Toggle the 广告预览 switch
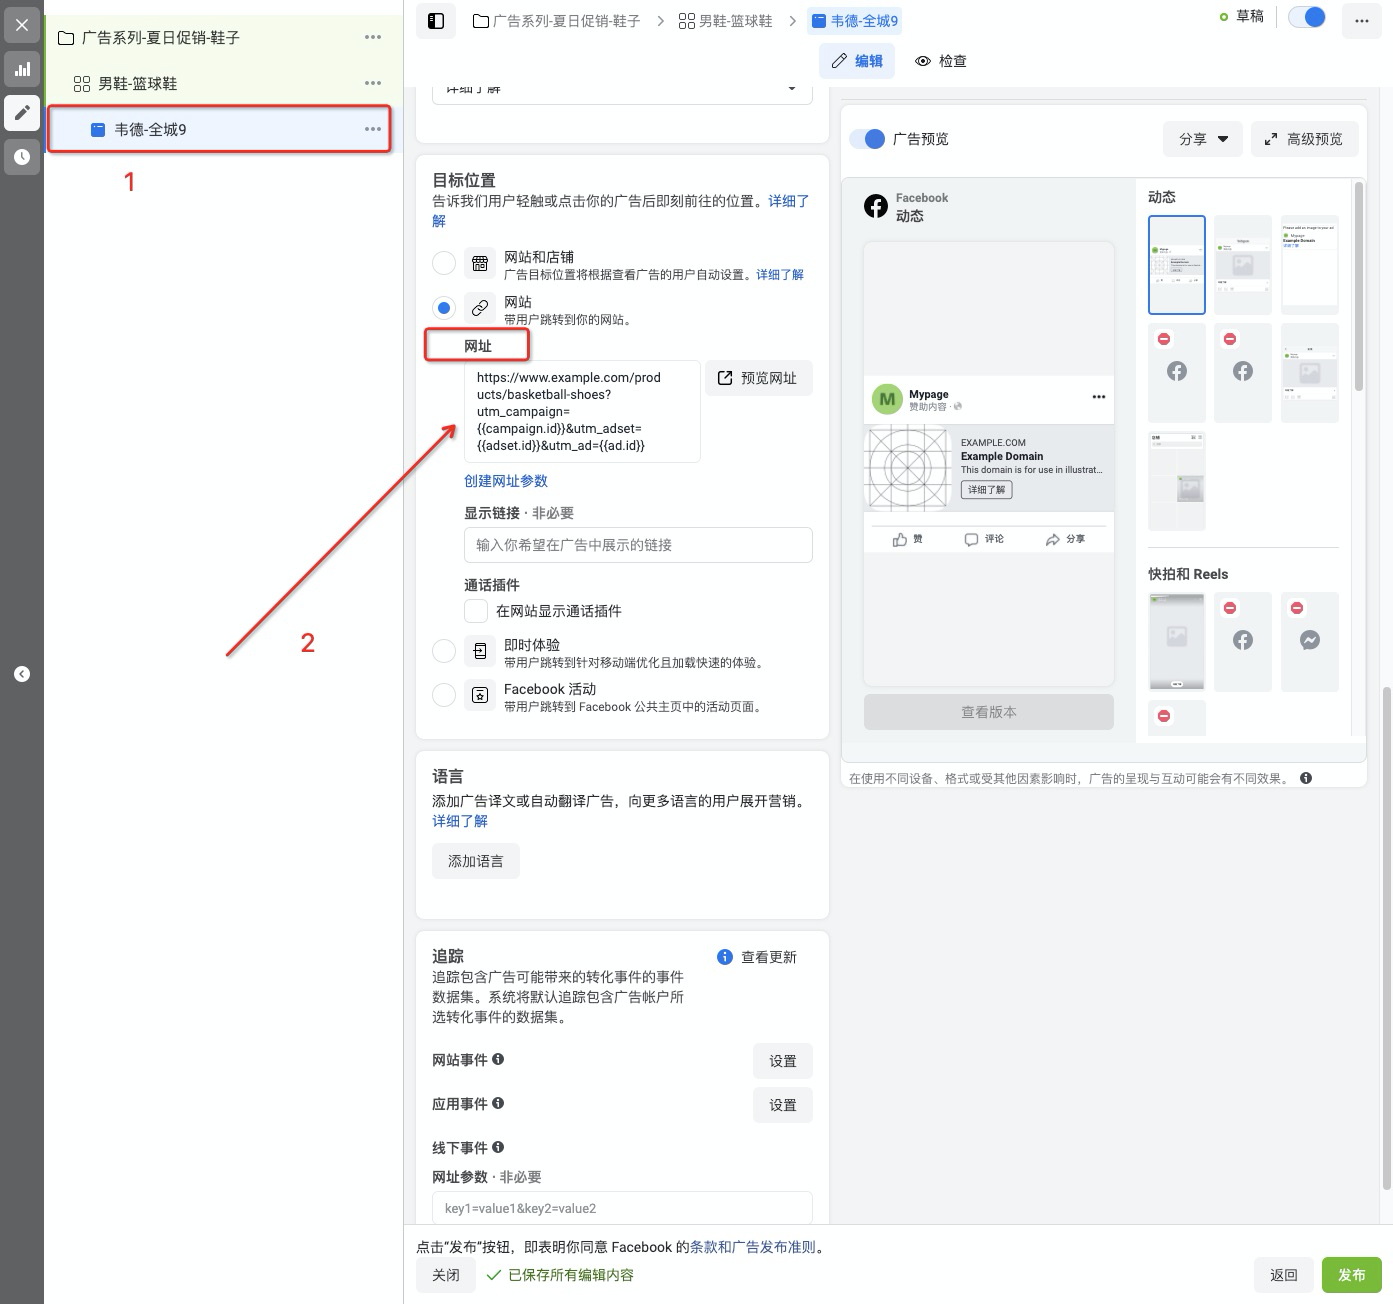Screen dimensions: 1393x1304 click(x=867, y=139)
